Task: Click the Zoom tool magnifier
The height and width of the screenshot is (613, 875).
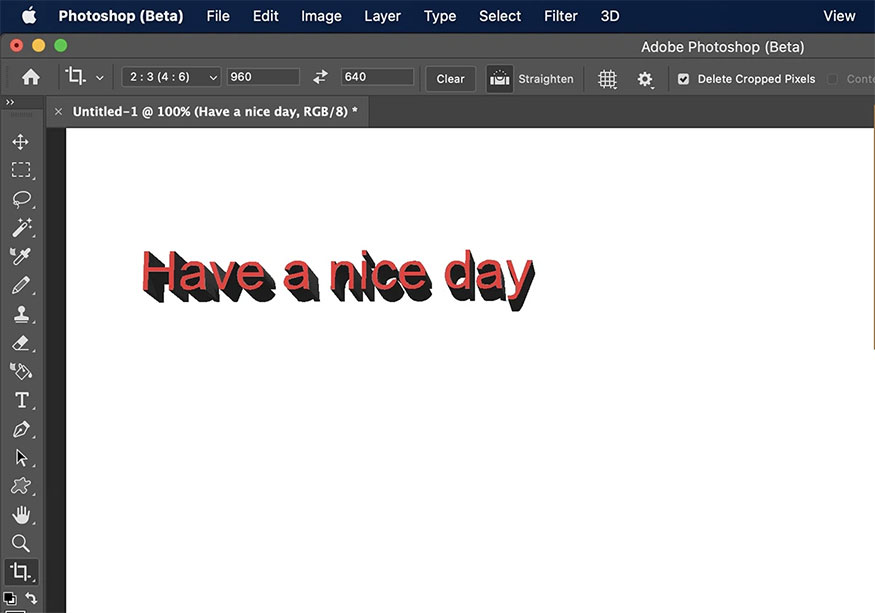Action: click(x=21, y=543)
